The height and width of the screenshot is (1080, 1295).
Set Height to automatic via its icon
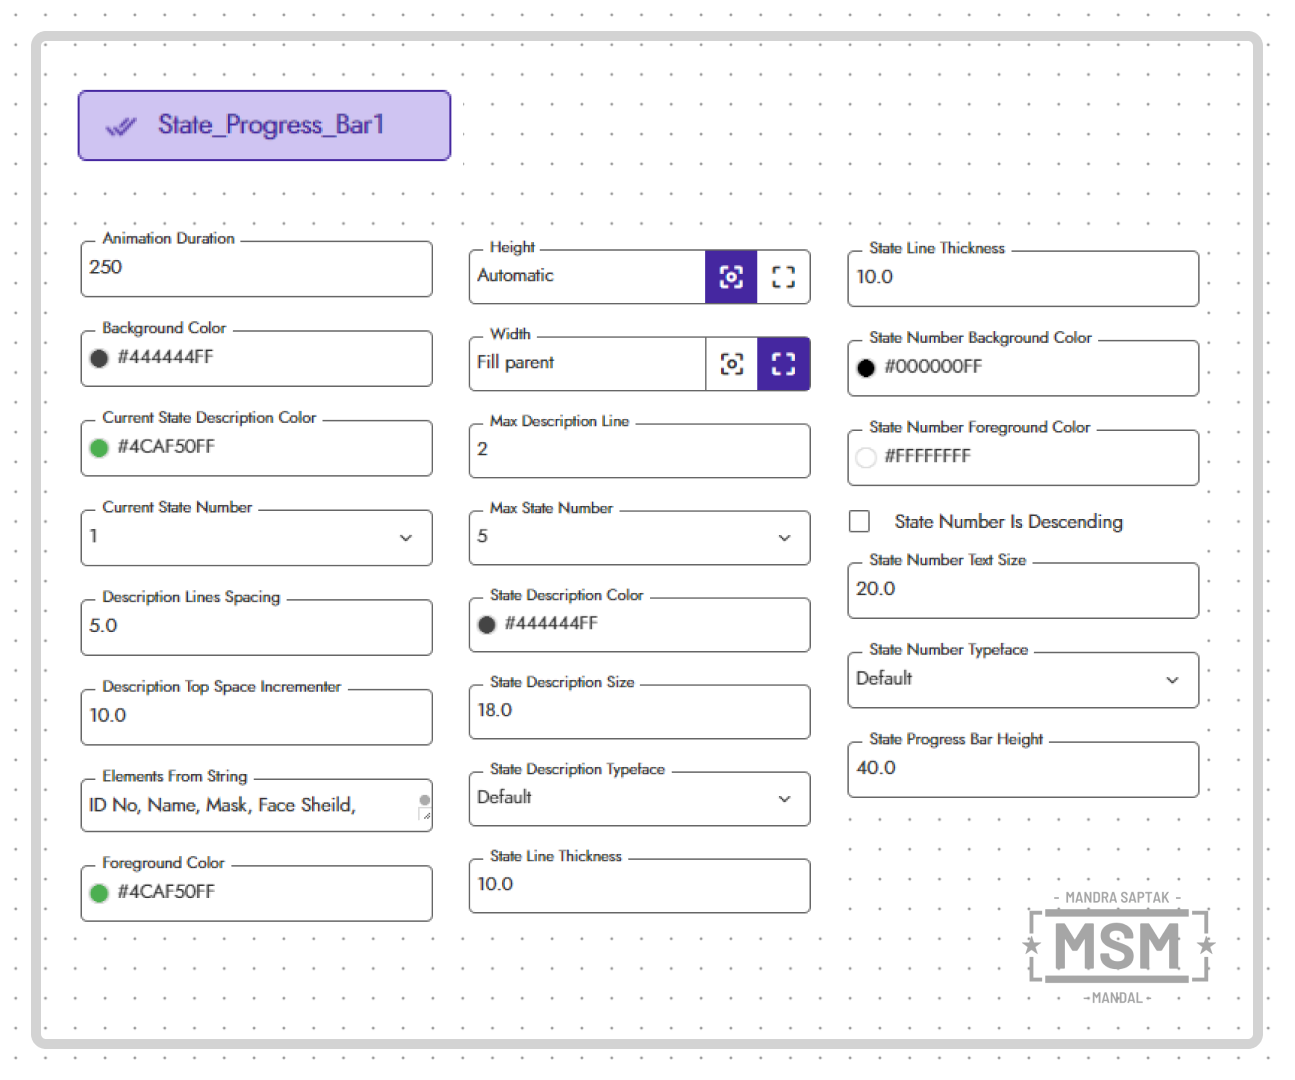click(x=731, y=277)
